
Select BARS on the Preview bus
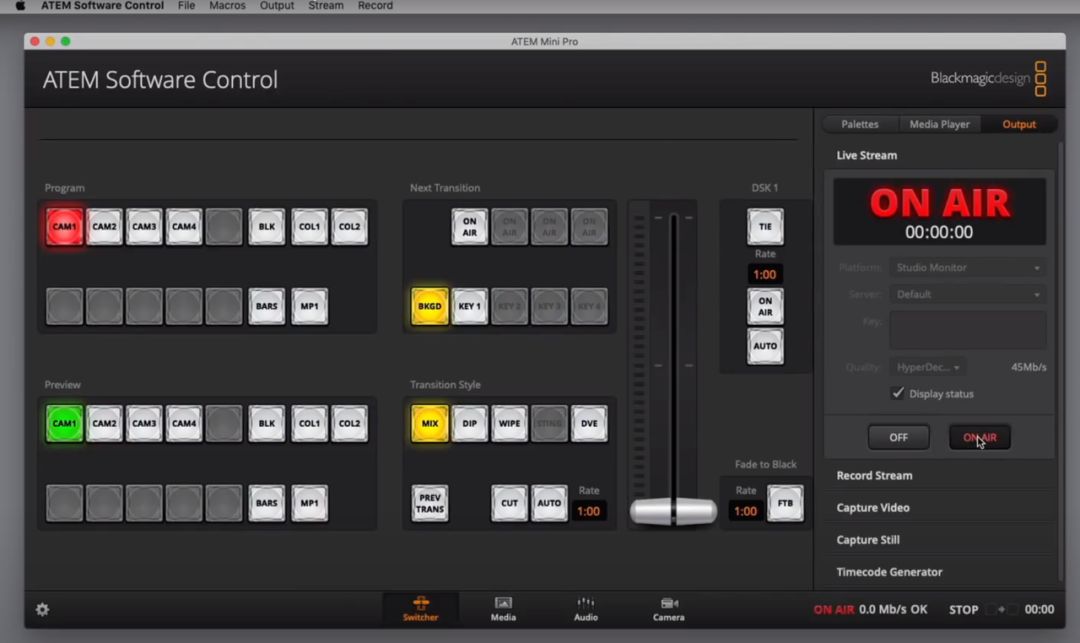(x=267, y=503)
